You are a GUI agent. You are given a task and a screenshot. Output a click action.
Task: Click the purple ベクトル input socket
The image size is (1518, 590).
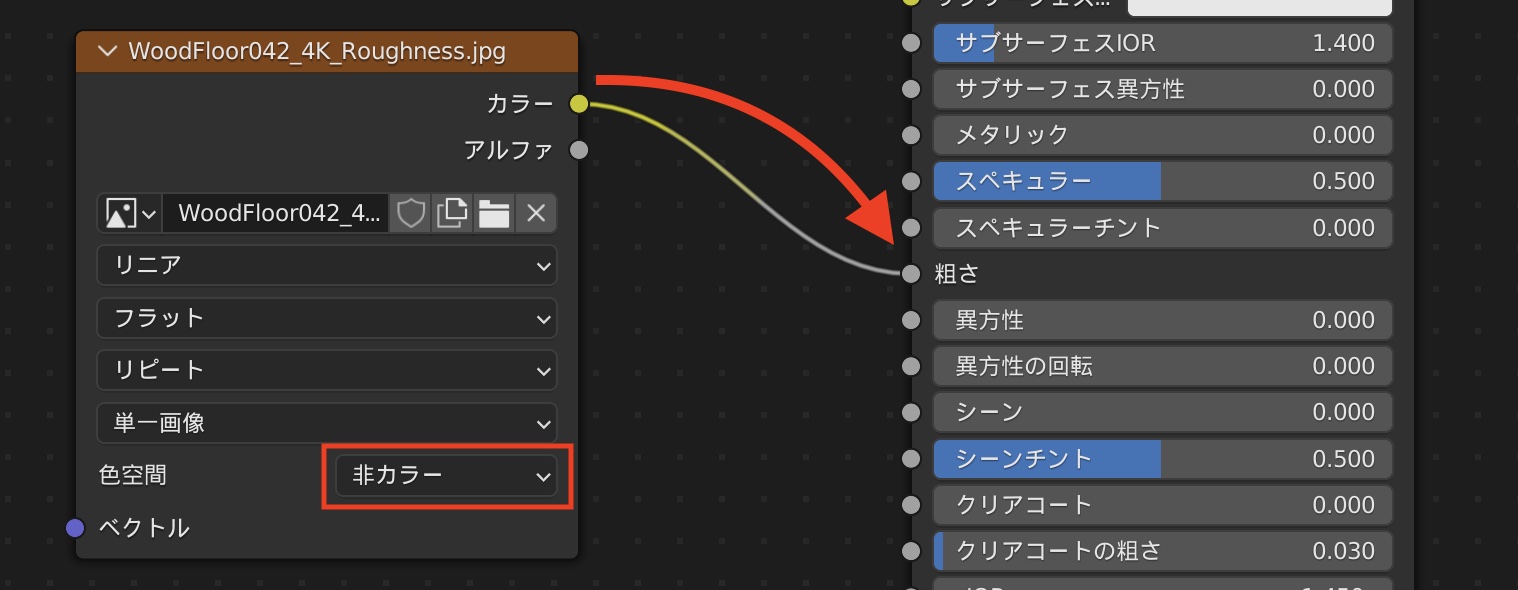pos(76,528)
